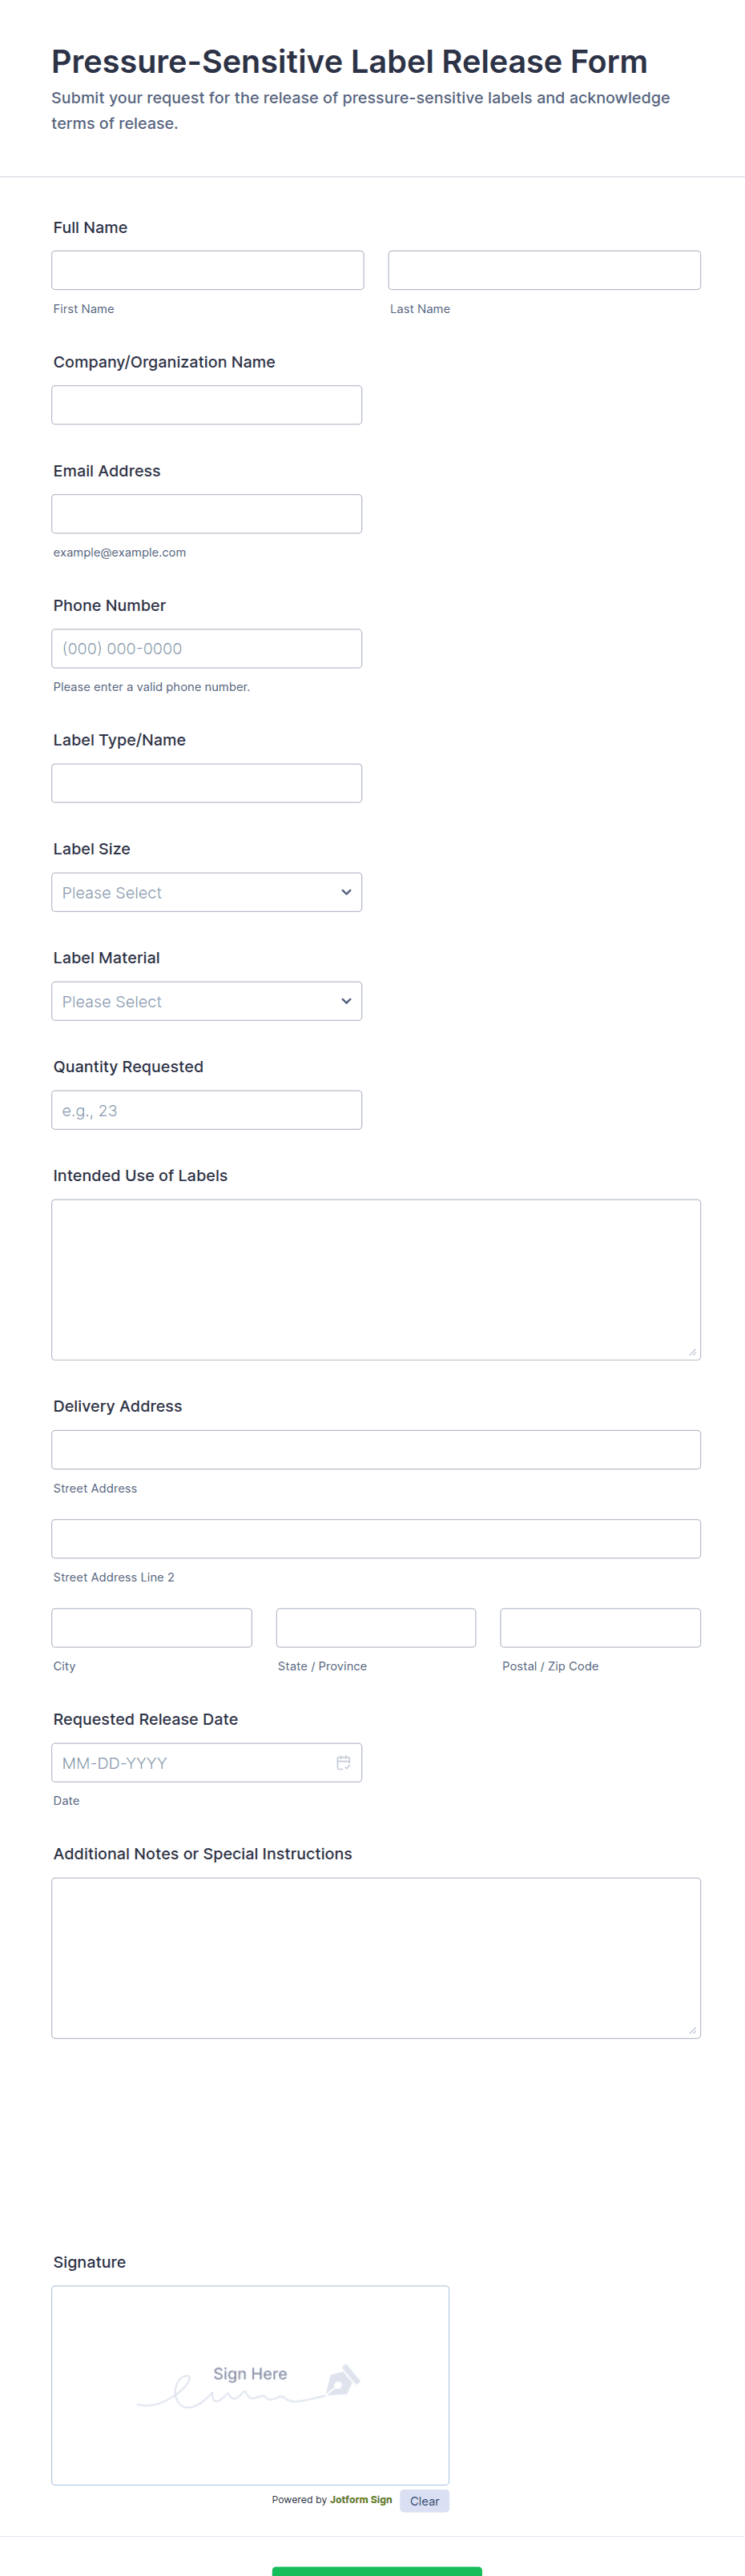Select the Label Type/Name input
The height and width of the screenshot is (2576, 745).
206,783
